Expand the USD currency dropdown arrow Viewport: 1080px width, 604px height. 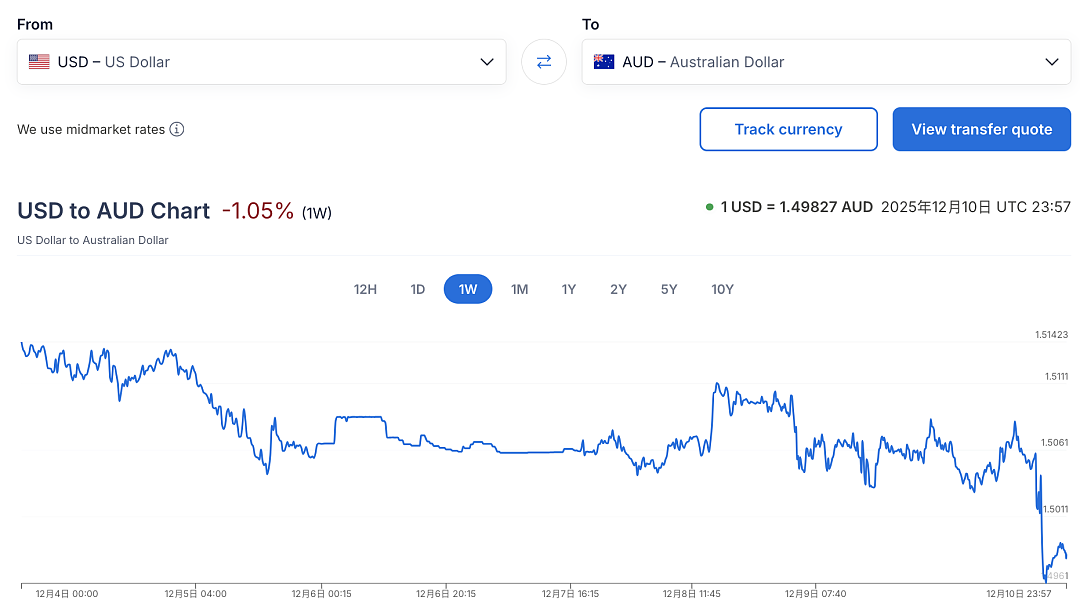pyautogui.click(x=487, y=62)
